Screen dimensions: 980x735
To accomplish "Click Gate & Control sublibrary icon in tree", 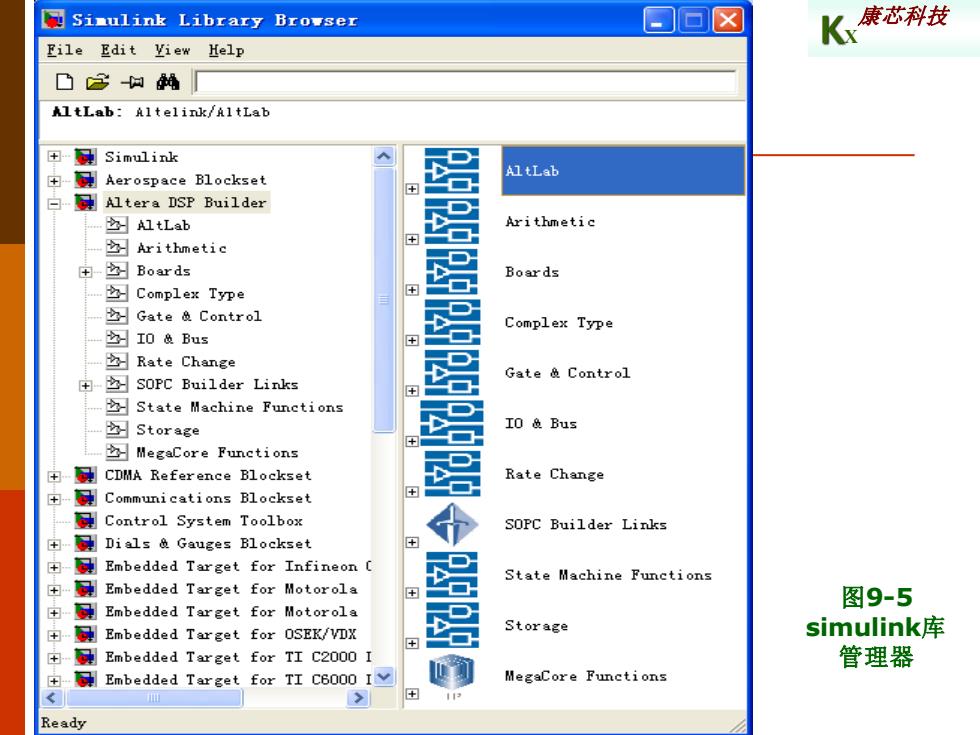I will click(x=116, y=316).
